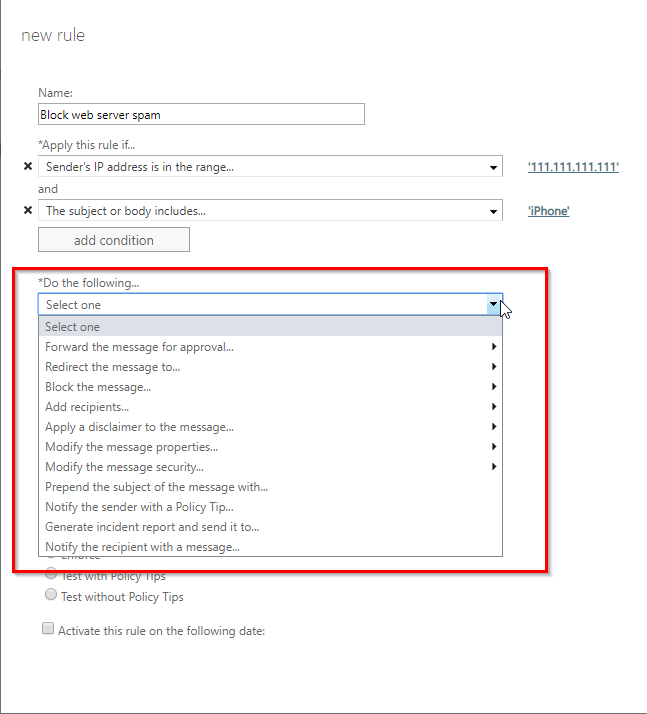Select the Test without Policy Tips option
Viewport: 647px width, 714px height.
pyautogui.click(x=51, y=596)
